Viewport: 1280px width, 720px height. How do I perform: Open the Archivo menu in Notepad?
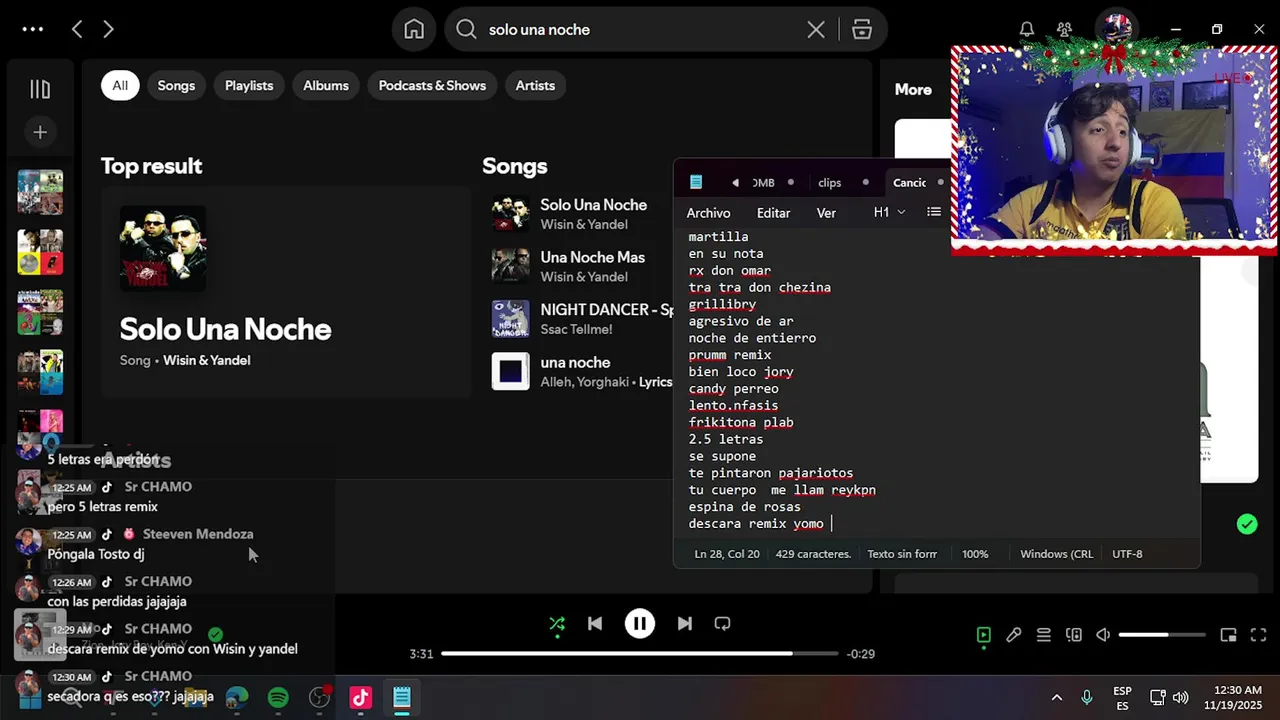click(x=708, y=213)
